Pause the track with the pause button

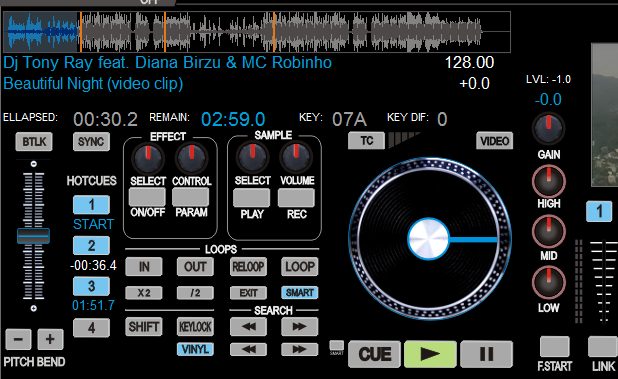click(x=486, y=354)
